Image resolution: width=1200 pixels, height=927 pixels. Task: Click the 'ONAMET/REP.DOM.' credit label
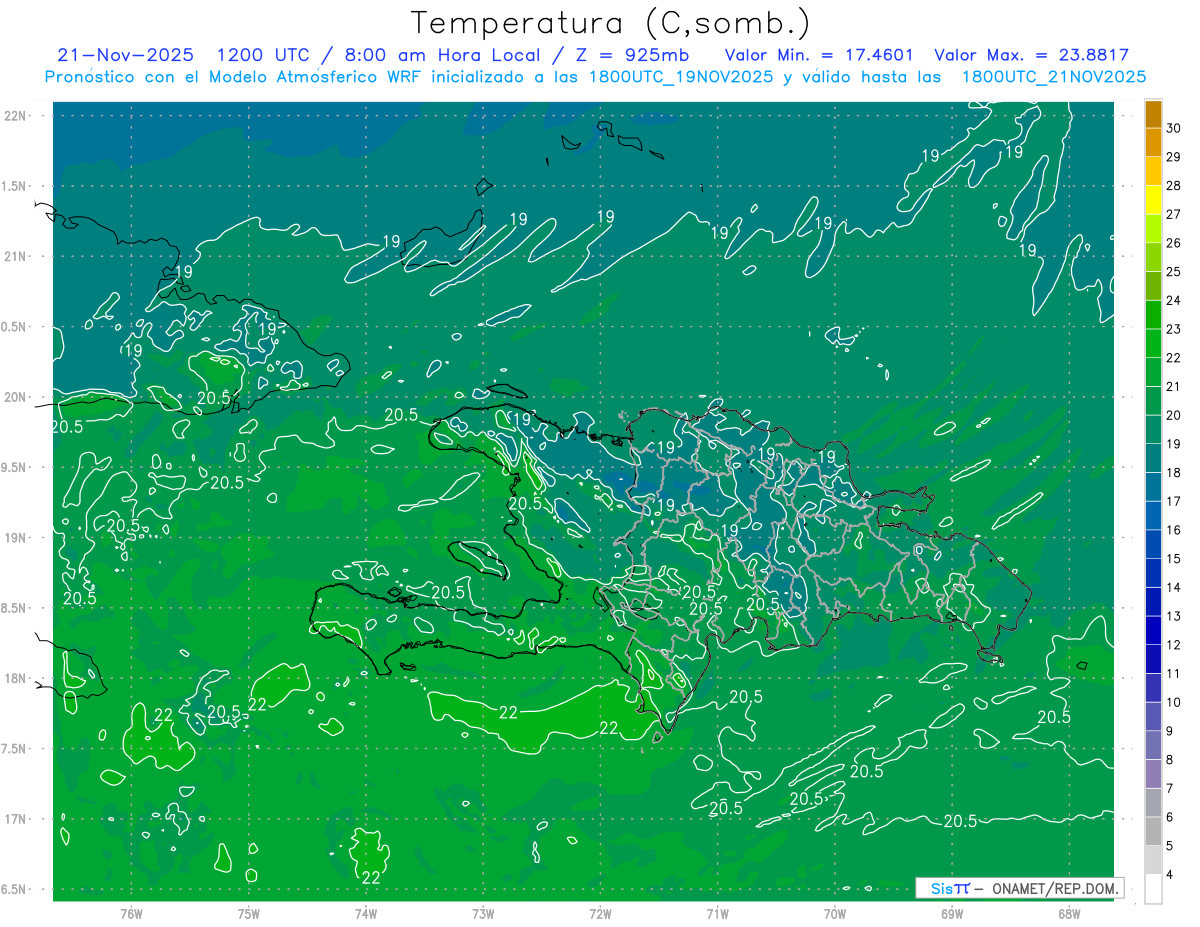tap(1056, 888)
